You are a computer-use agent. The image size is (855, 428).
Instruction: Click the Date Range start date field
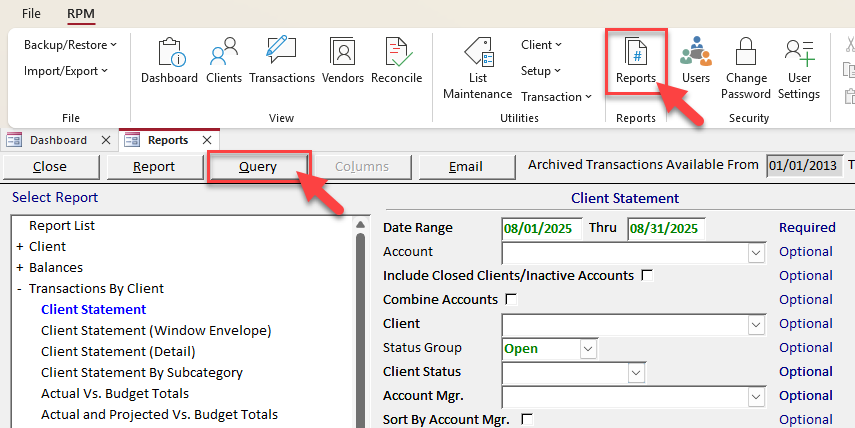(539, 228)
